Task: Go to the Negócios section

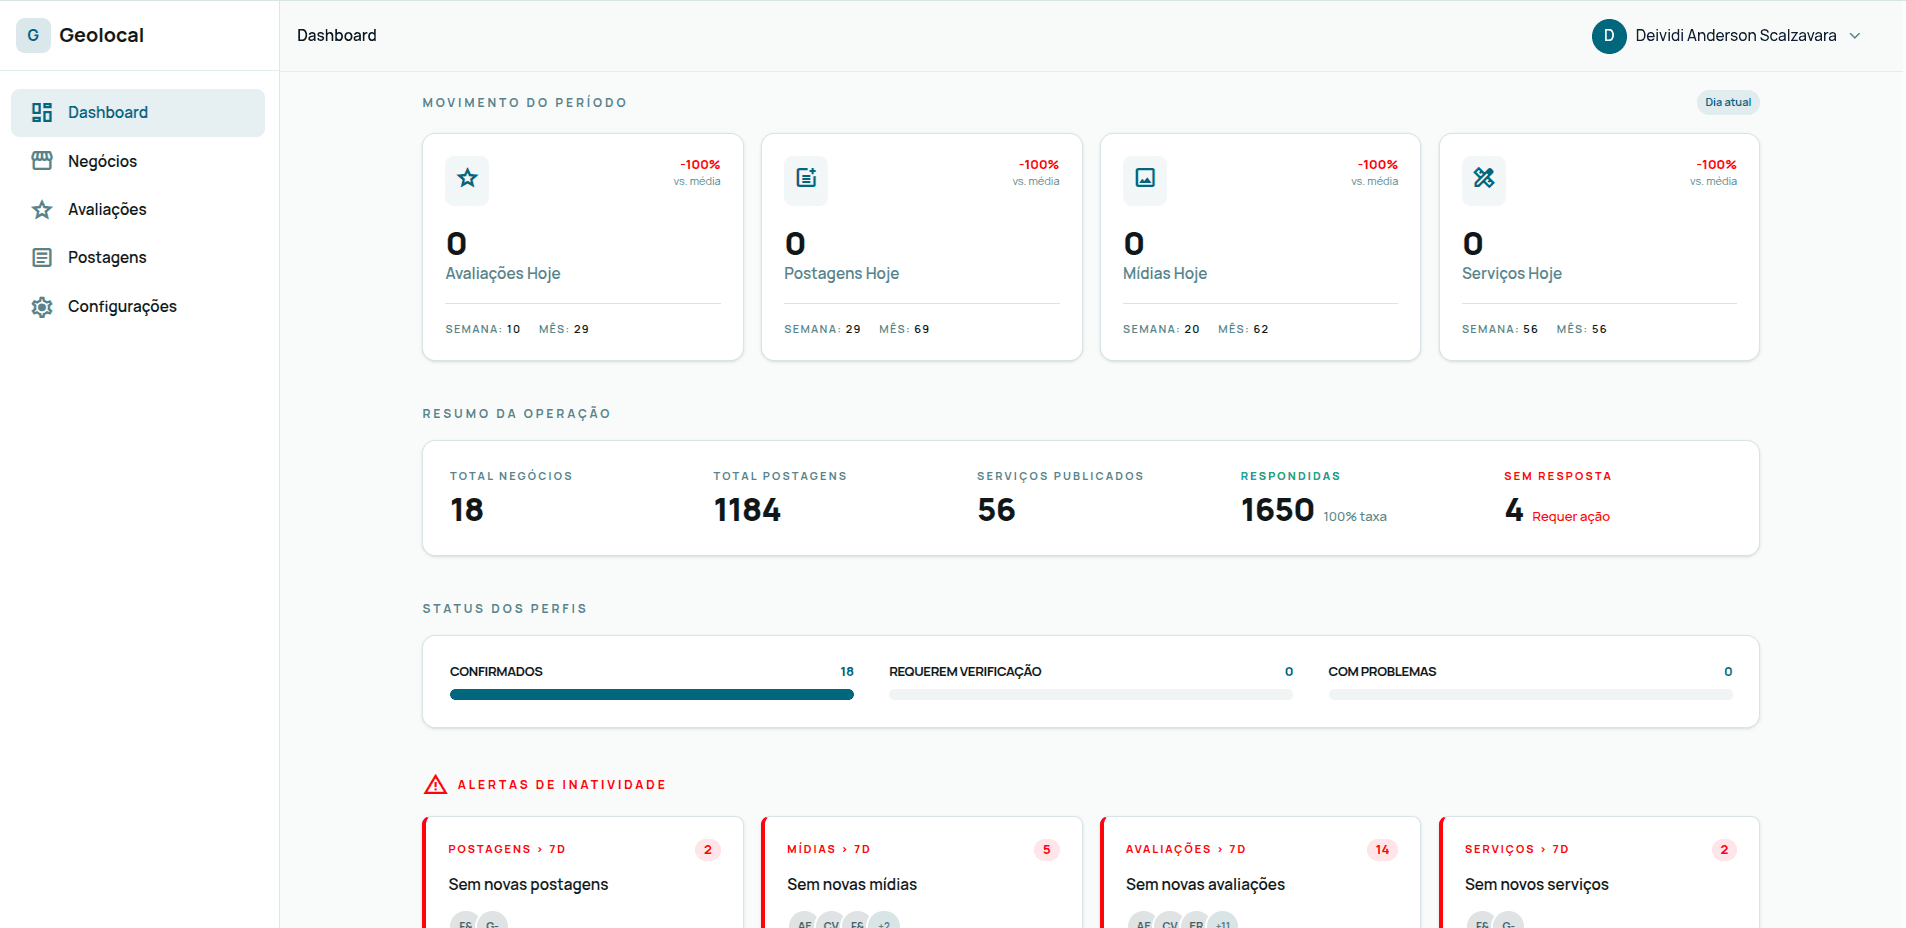Action: click(138, 161)
